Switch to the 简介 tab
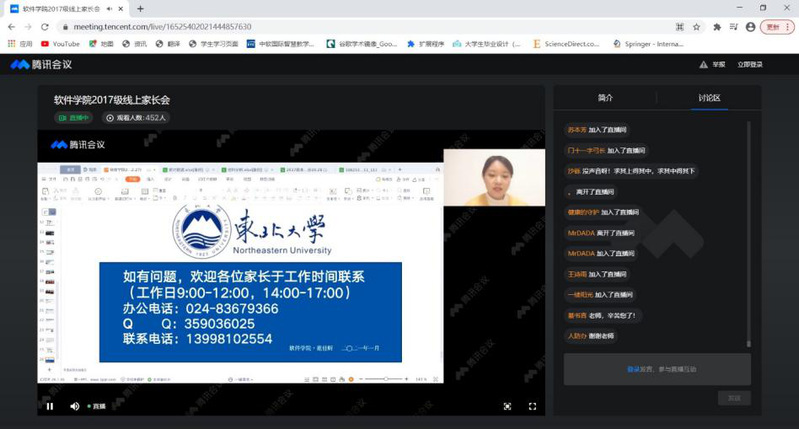This screenshot has width=799, height=429. click(x=605, y=98)
